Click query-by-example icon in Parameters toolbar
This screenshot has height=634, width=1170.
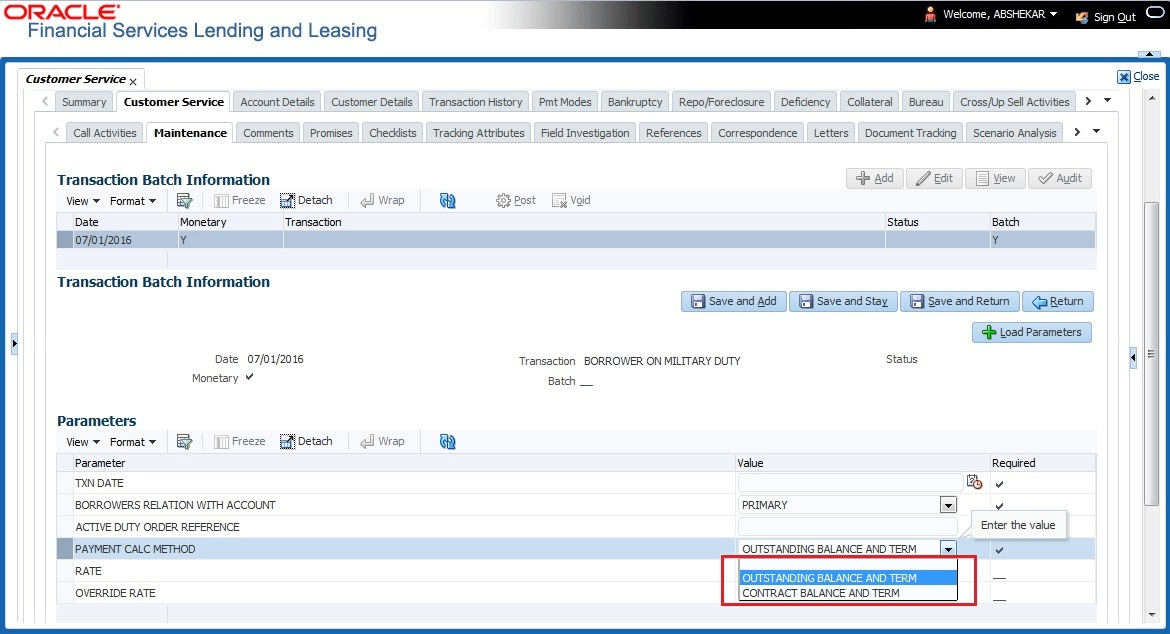pyautogui.click(x=184, y=442)
